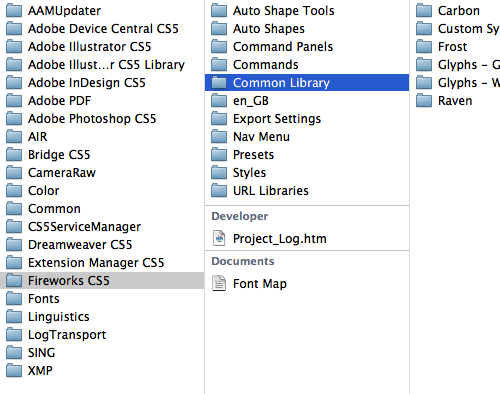Select the Command Panels folder

307,47
